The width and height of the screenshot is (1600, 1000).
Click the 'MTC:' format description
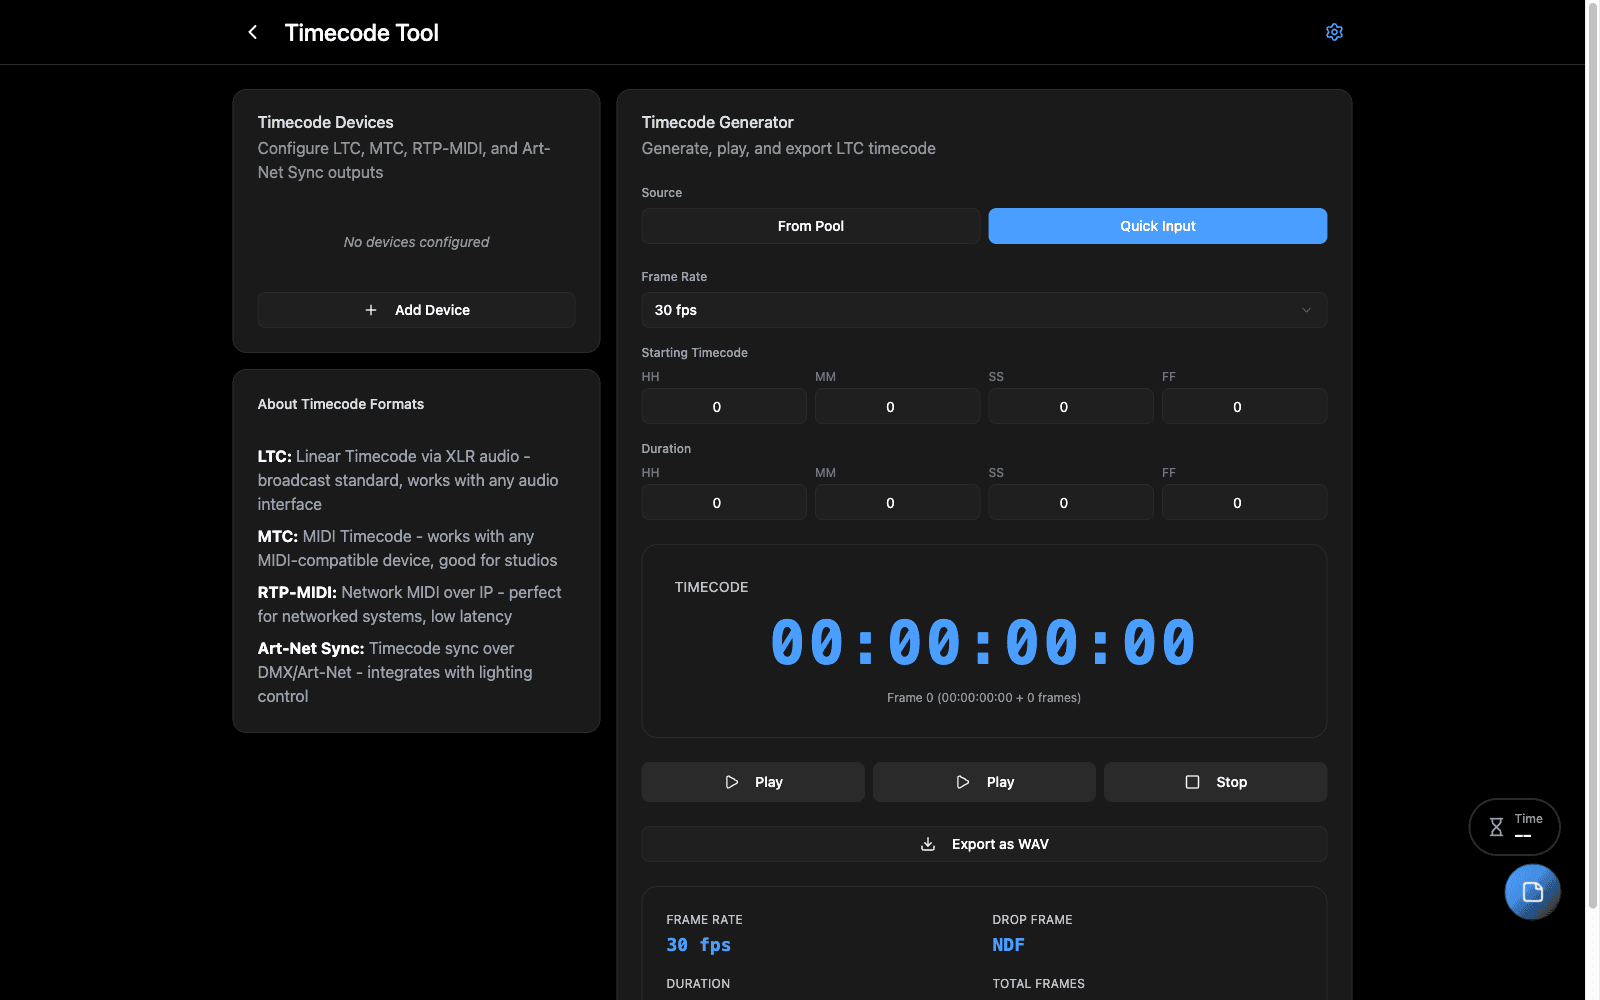click(x=408, y=548)
